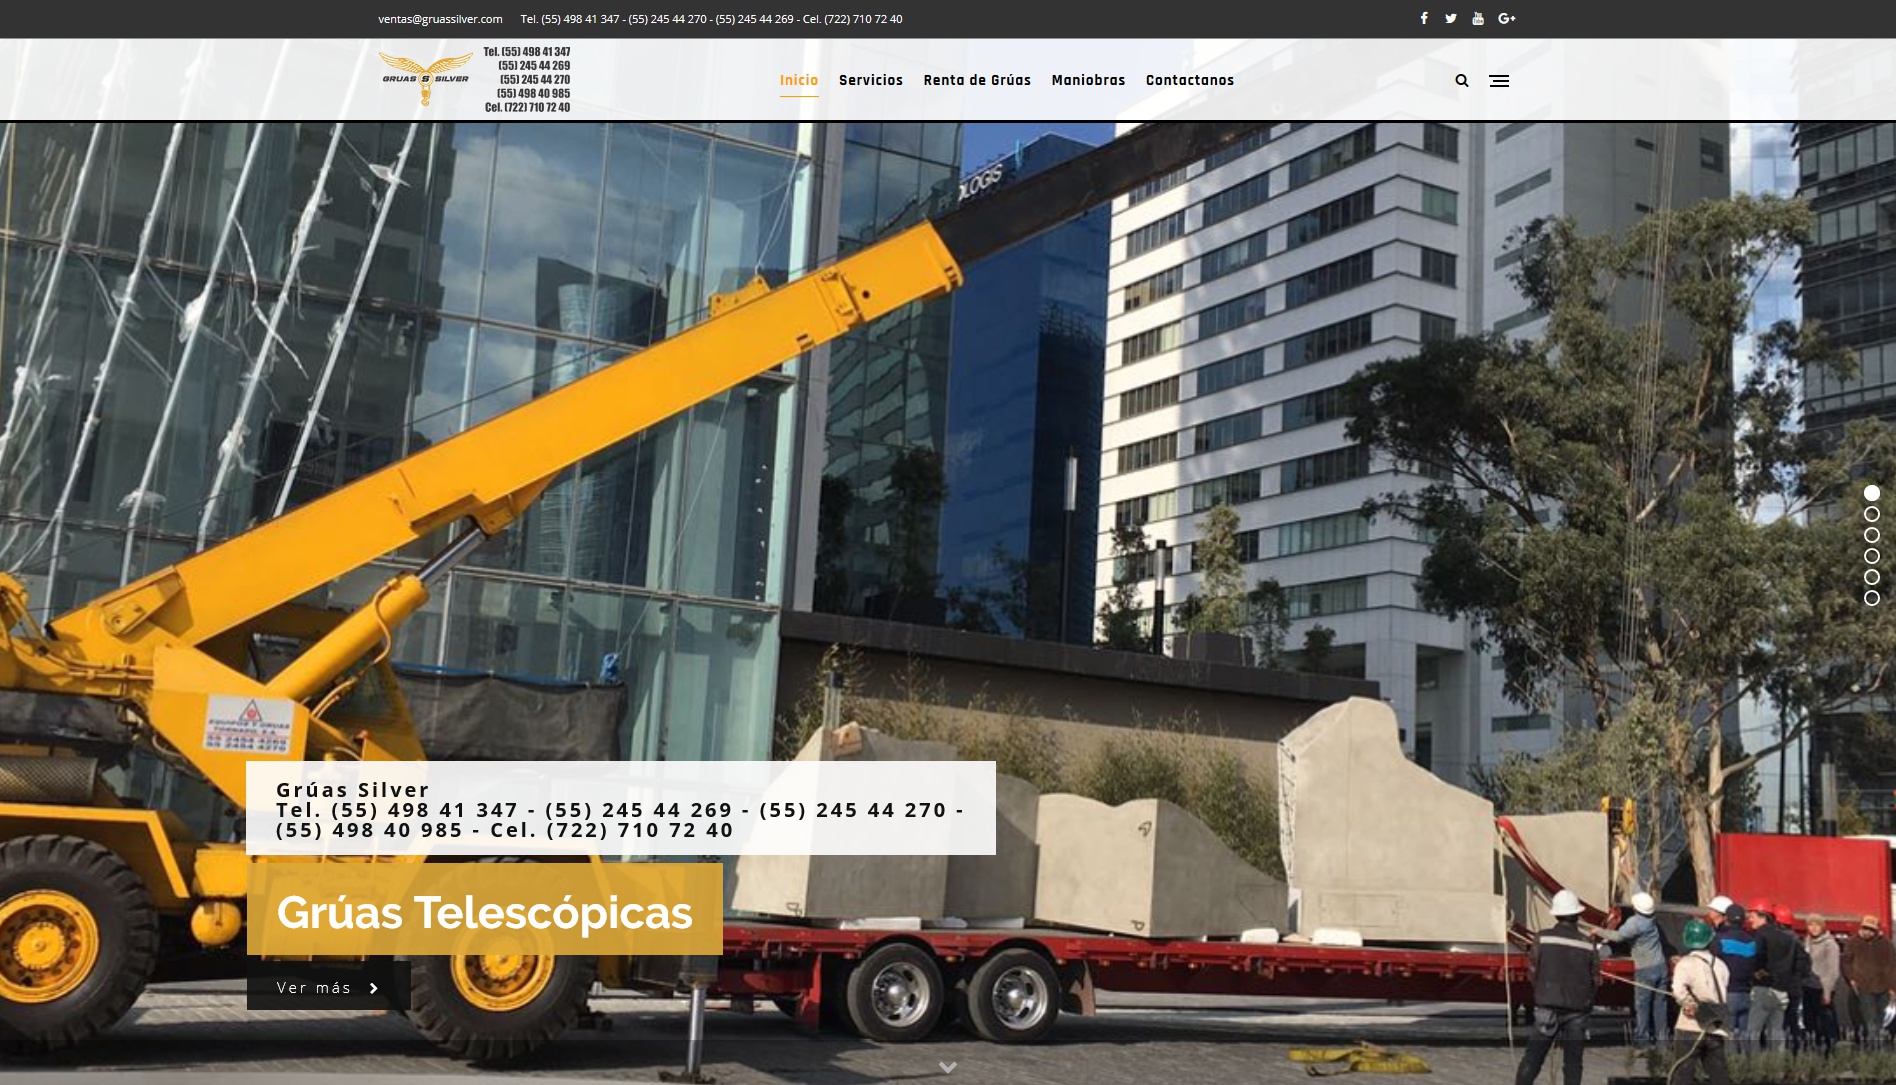
Task: Click the ventas@gruassilver.com email link
Action: 440,19
